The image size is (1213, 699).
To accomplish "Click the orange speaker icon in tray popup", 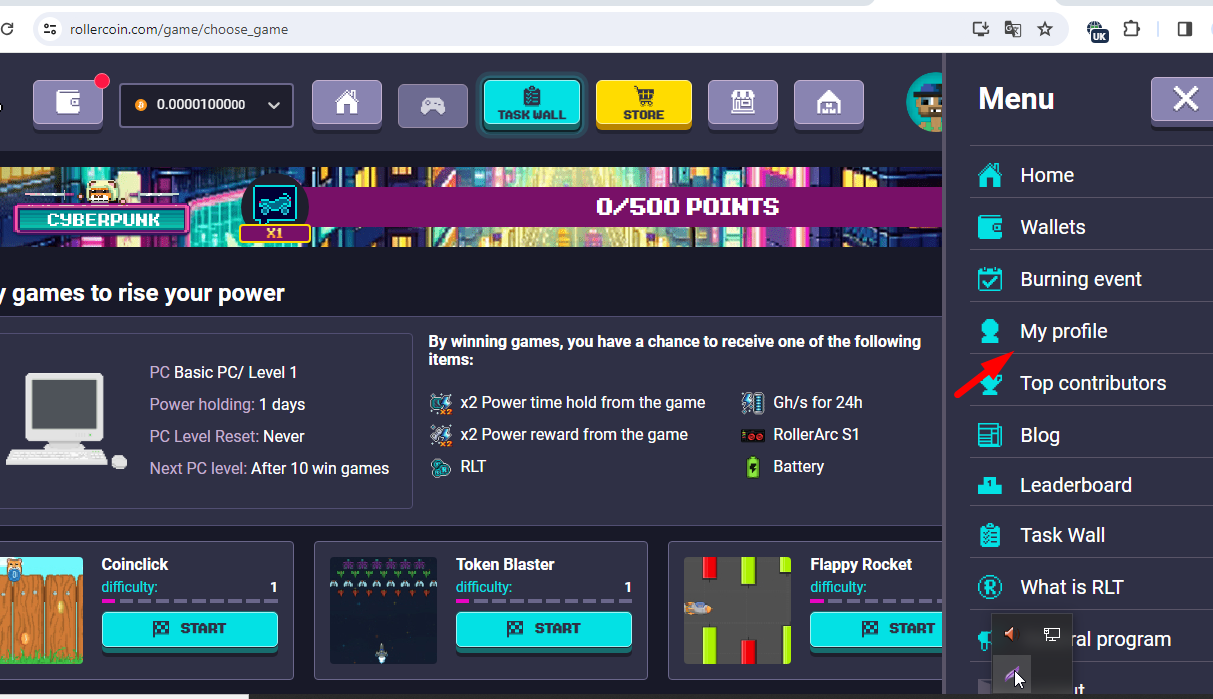I will pos(1010,634).
